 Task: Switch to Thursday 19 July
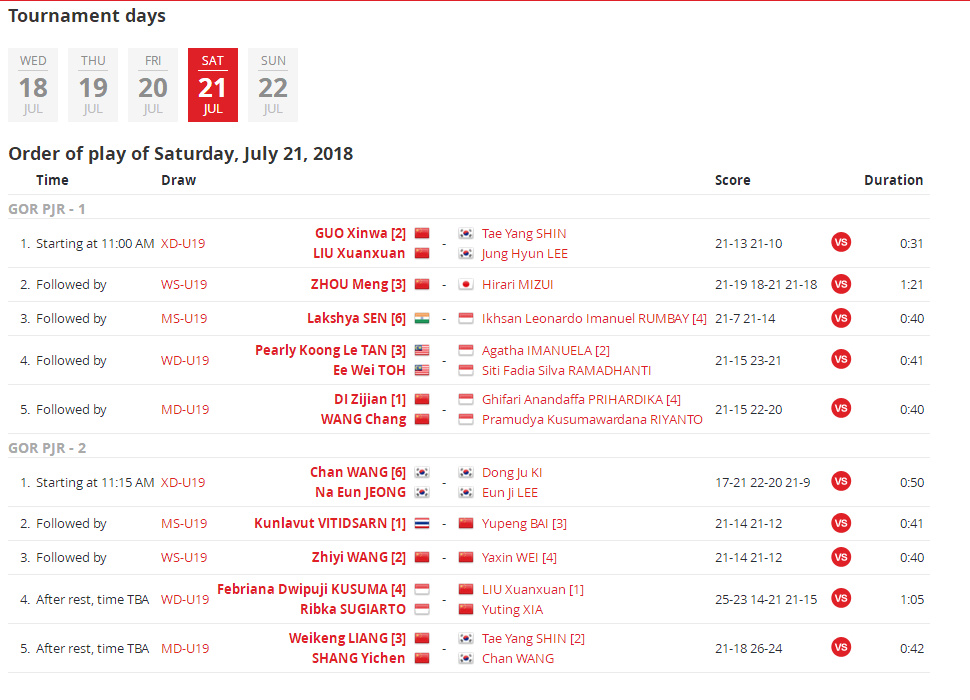(x=93, y=85)
